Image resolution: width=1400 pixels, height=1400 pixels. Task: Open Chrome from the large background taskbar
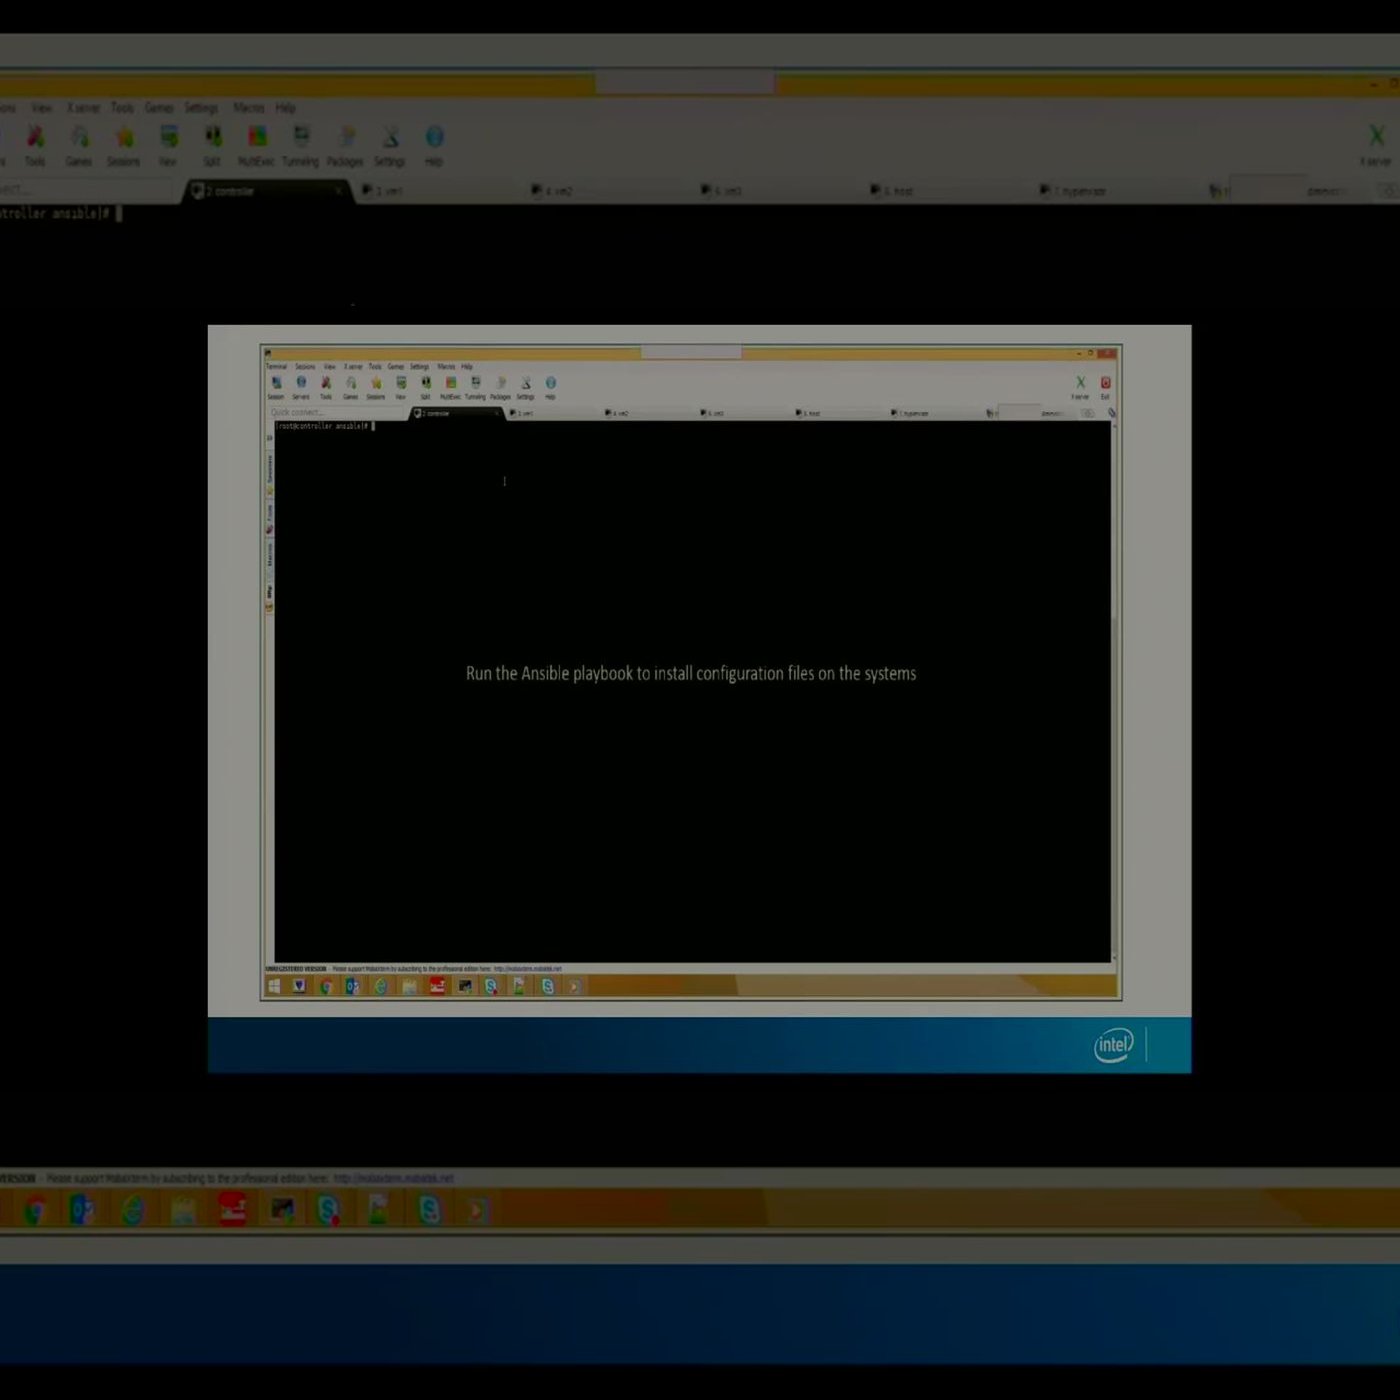pos(35,1210)
